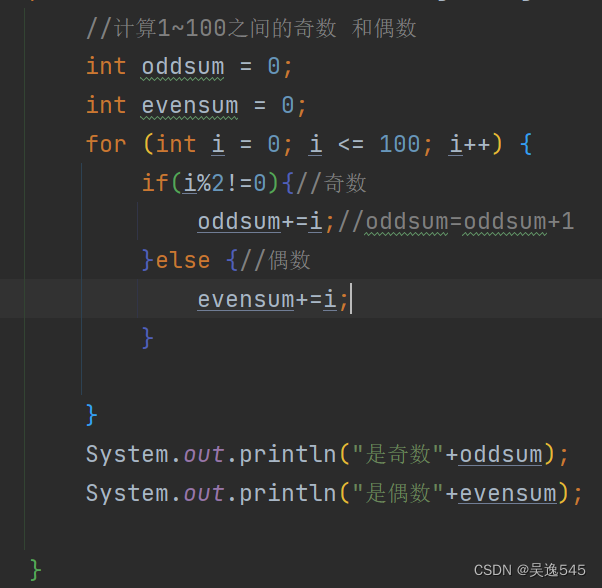The height and width of the screenshot is (588, 602).
Task: Click the string "是偶数" in println
Action: tap(398, 493)
